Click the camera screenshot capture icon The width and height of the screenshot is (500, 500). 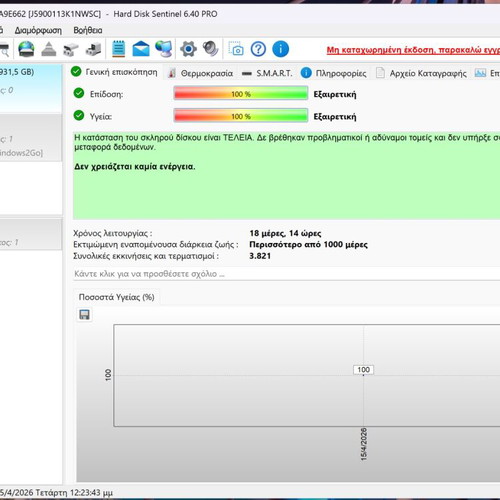tap(236, 49)
